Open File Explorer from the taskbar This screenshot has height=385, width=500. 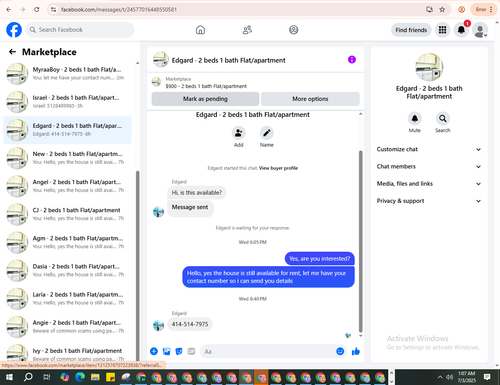click(95, 377)
